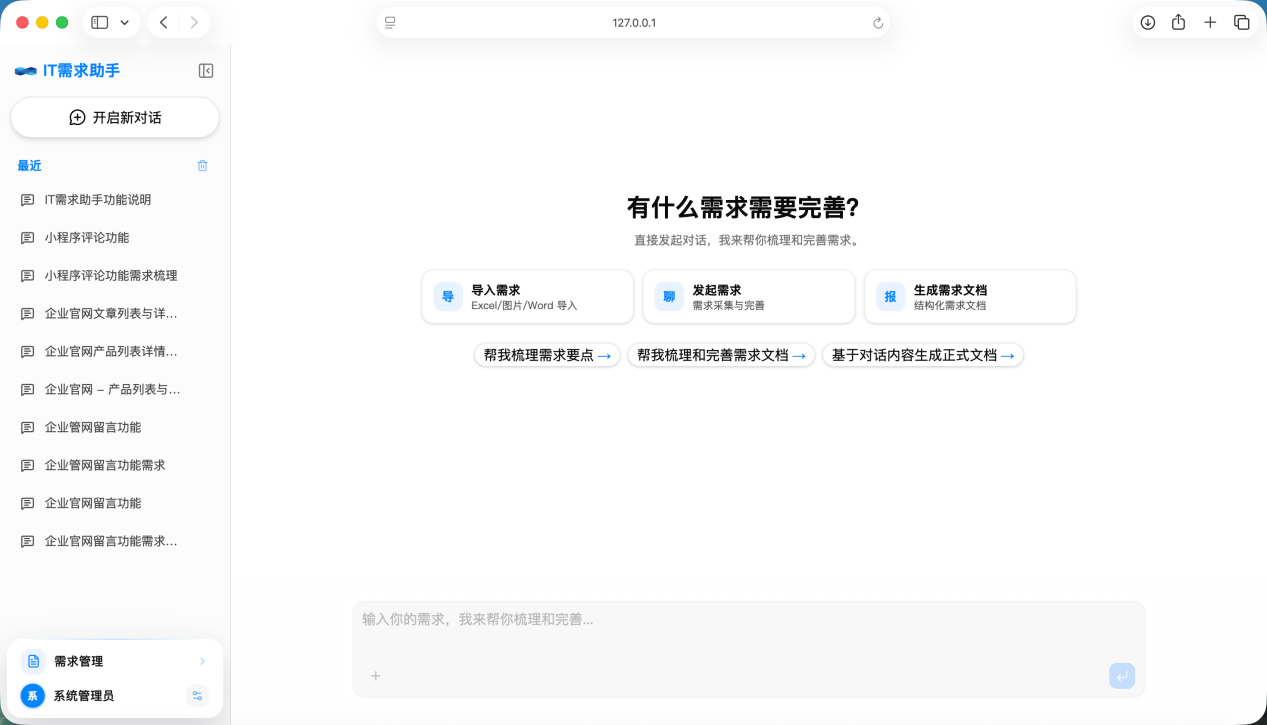Click Safari page reader icon in address bar
The image size is (1267, 725).
[391, 23]
